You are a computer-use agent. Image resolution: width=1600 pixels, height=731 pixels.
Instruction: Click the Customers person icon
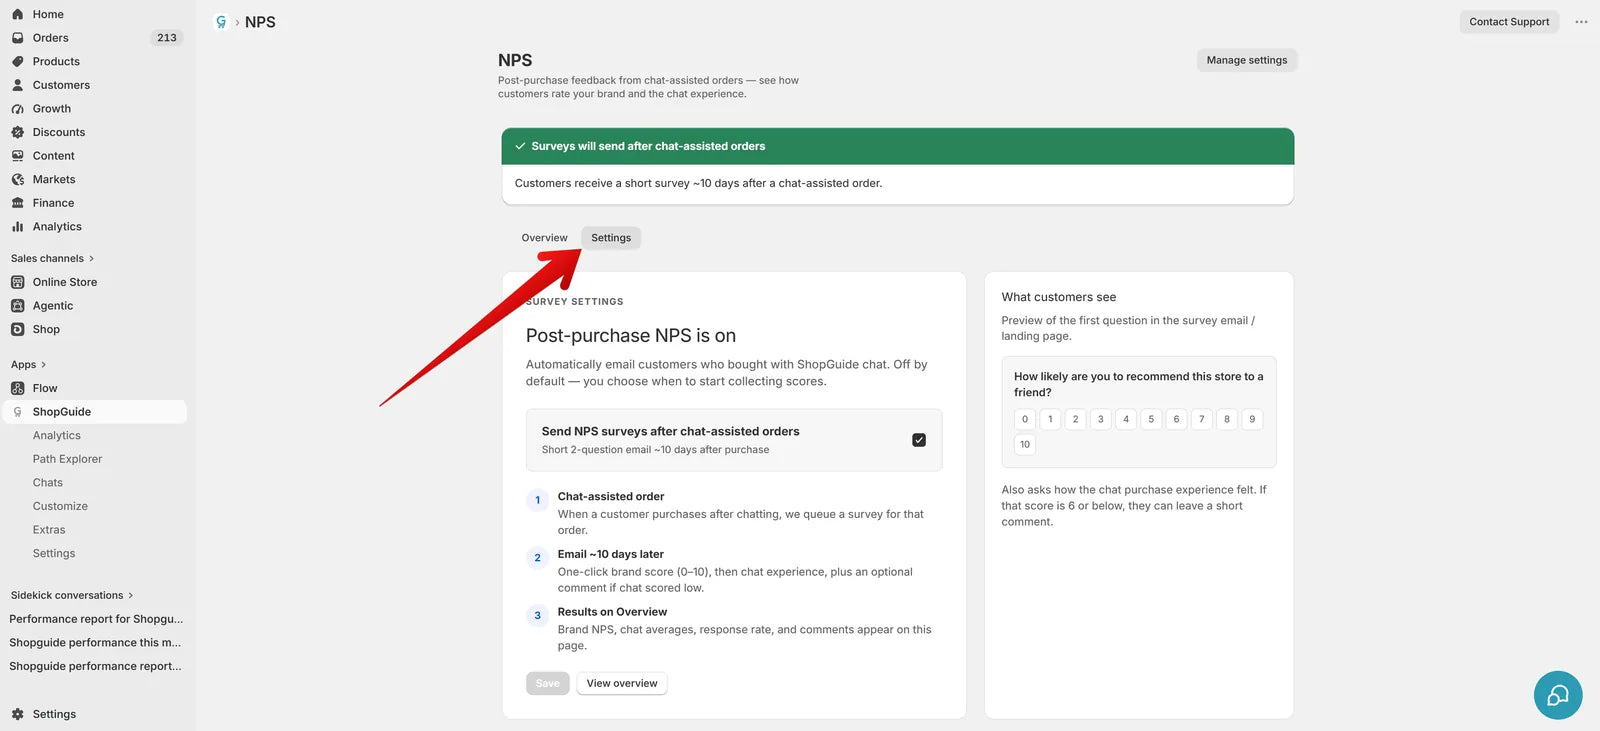17,85
